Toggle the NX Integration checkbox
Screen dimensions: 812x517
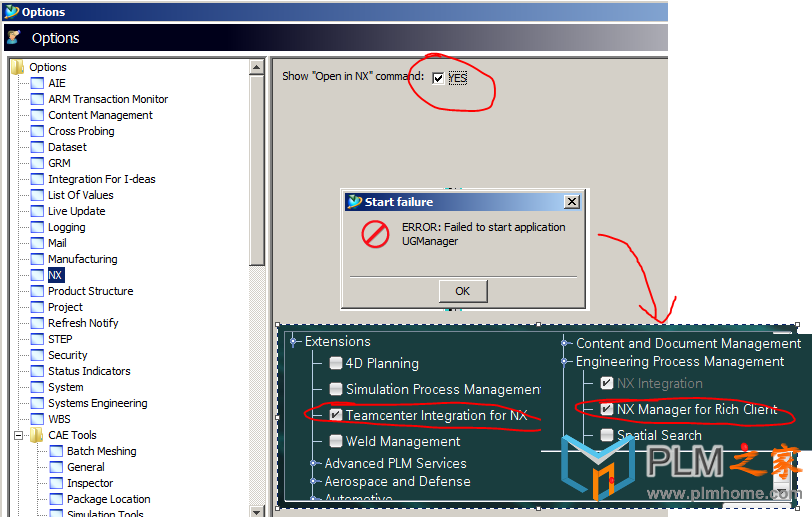[x=607, y=383]
